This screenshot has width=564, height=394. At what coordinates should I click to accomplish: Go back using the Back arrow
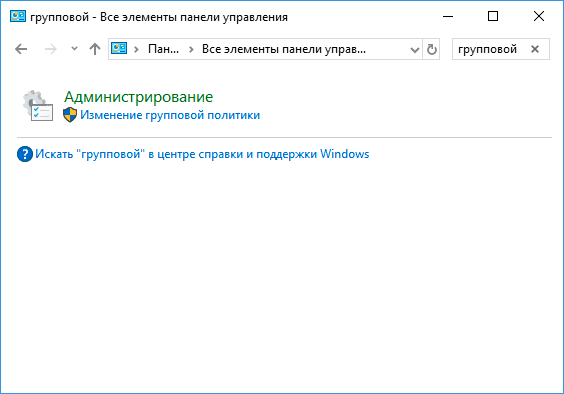[21, 49]
